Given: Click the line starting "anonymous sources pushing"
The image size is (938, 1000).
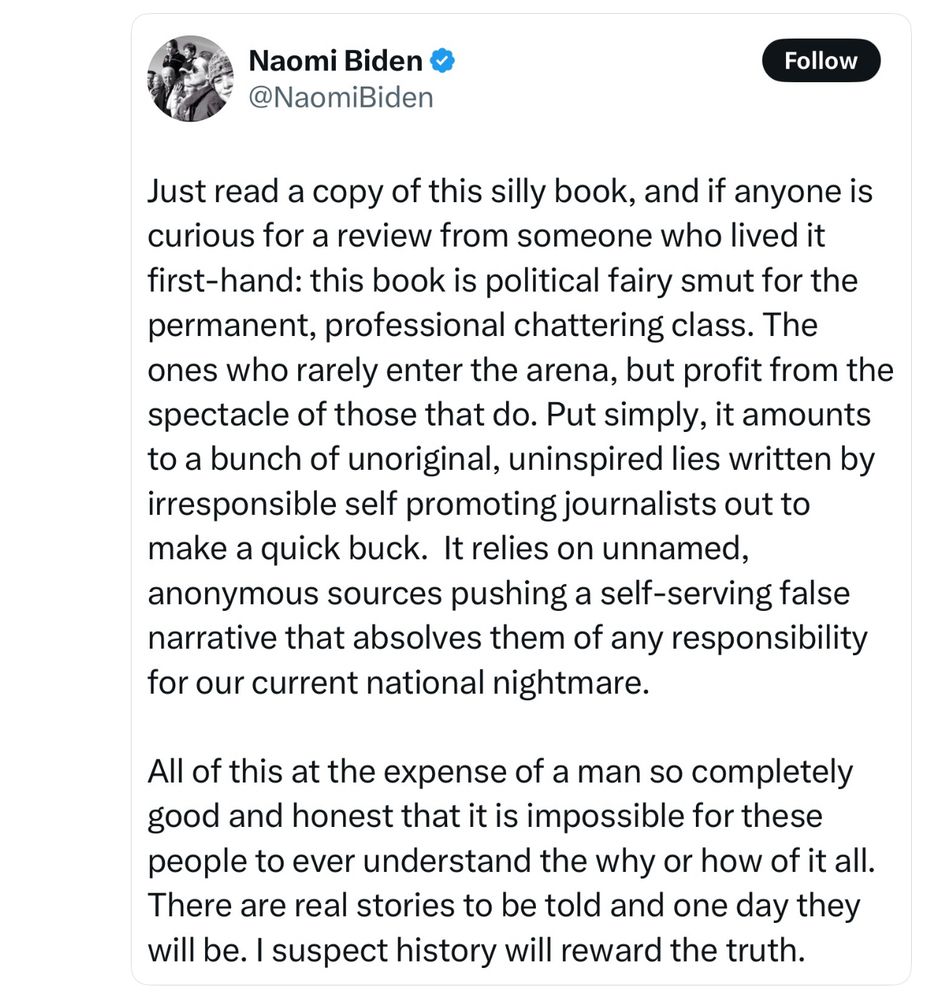Looking at the screenshot, I should [x=498, y=593].
